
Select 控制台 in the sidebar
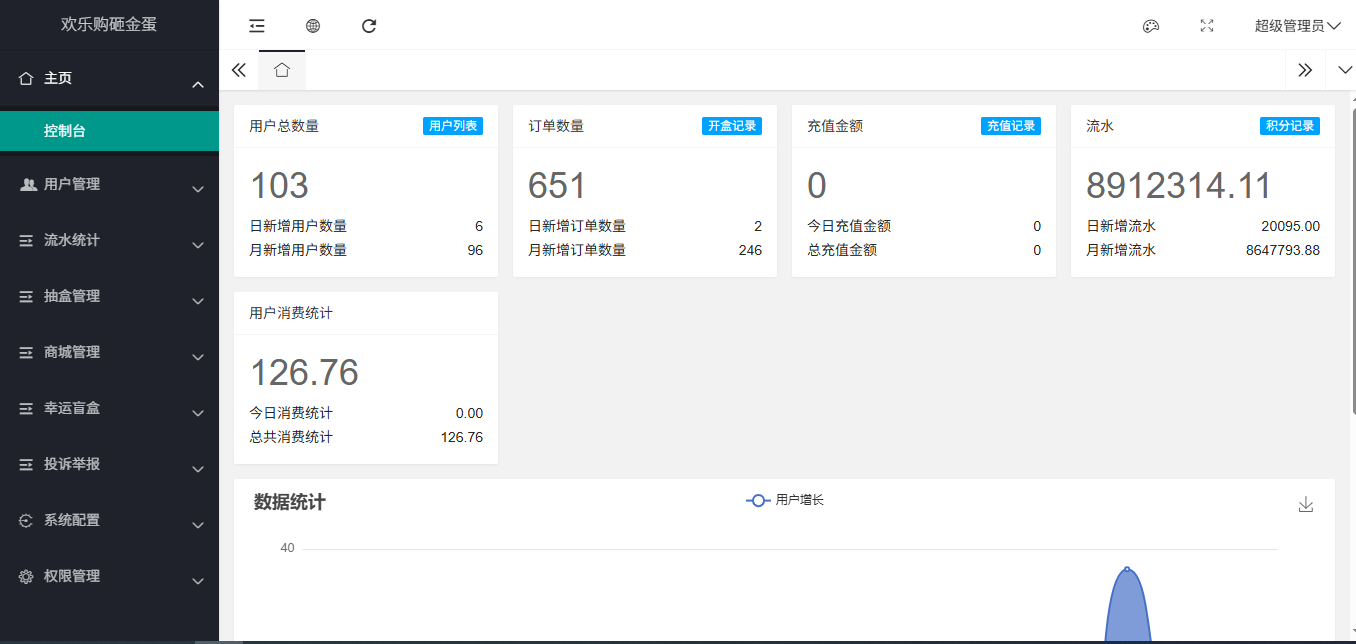point(109,131)
